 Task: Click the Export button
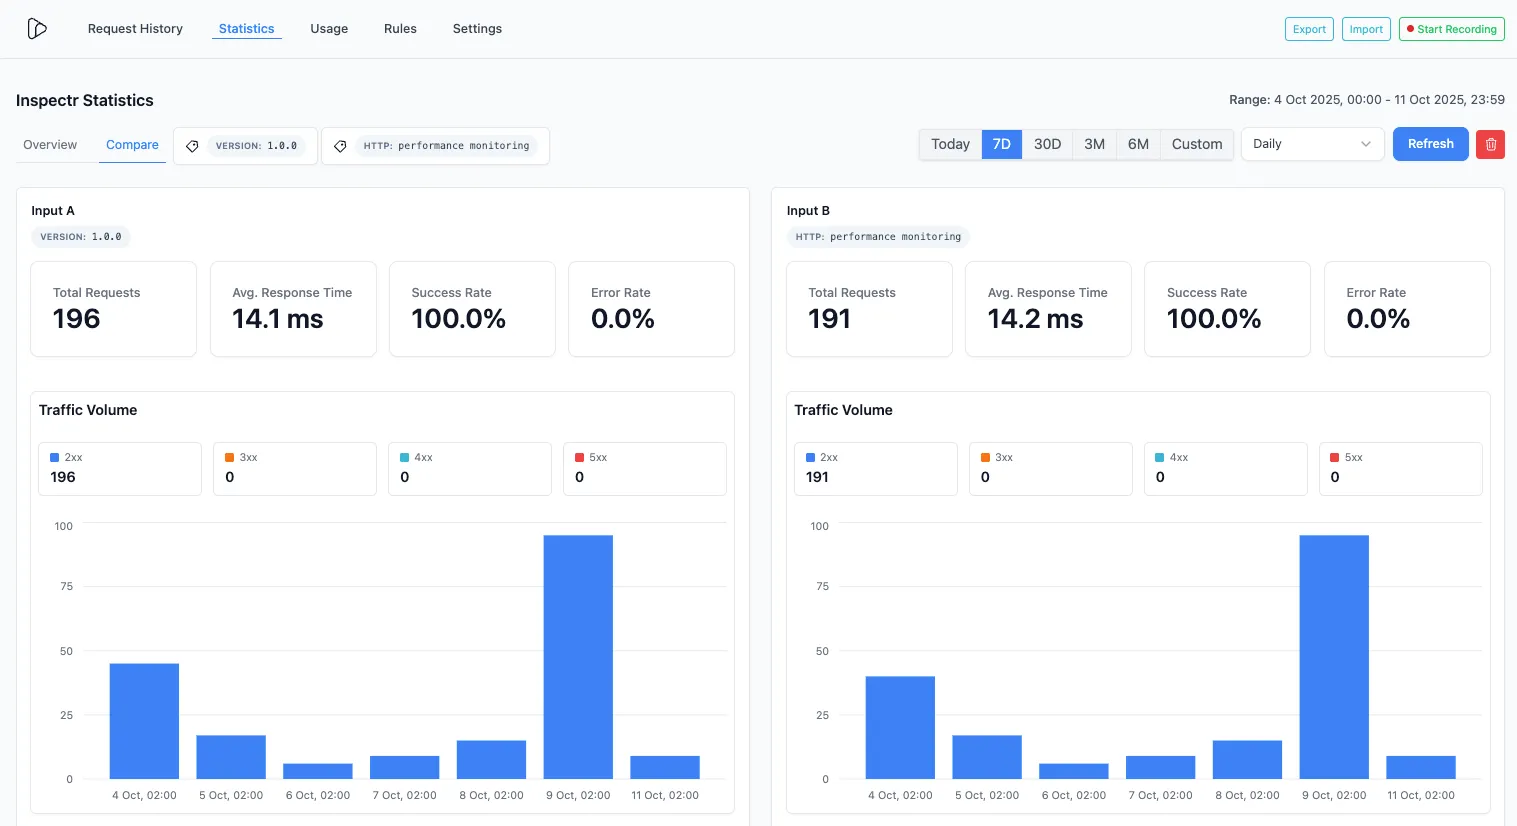pos(1308,28)
